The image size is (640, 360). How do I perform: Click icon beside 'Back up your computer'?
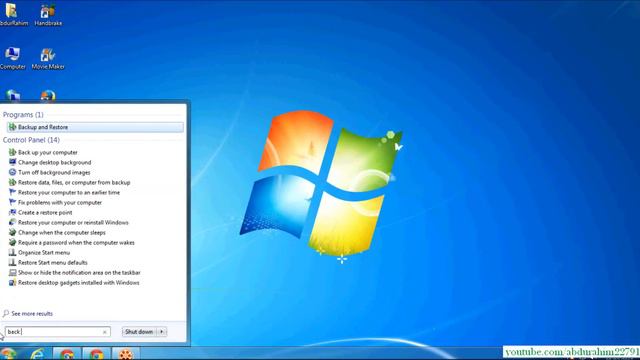pyautogui.click(x=12, y=152)
